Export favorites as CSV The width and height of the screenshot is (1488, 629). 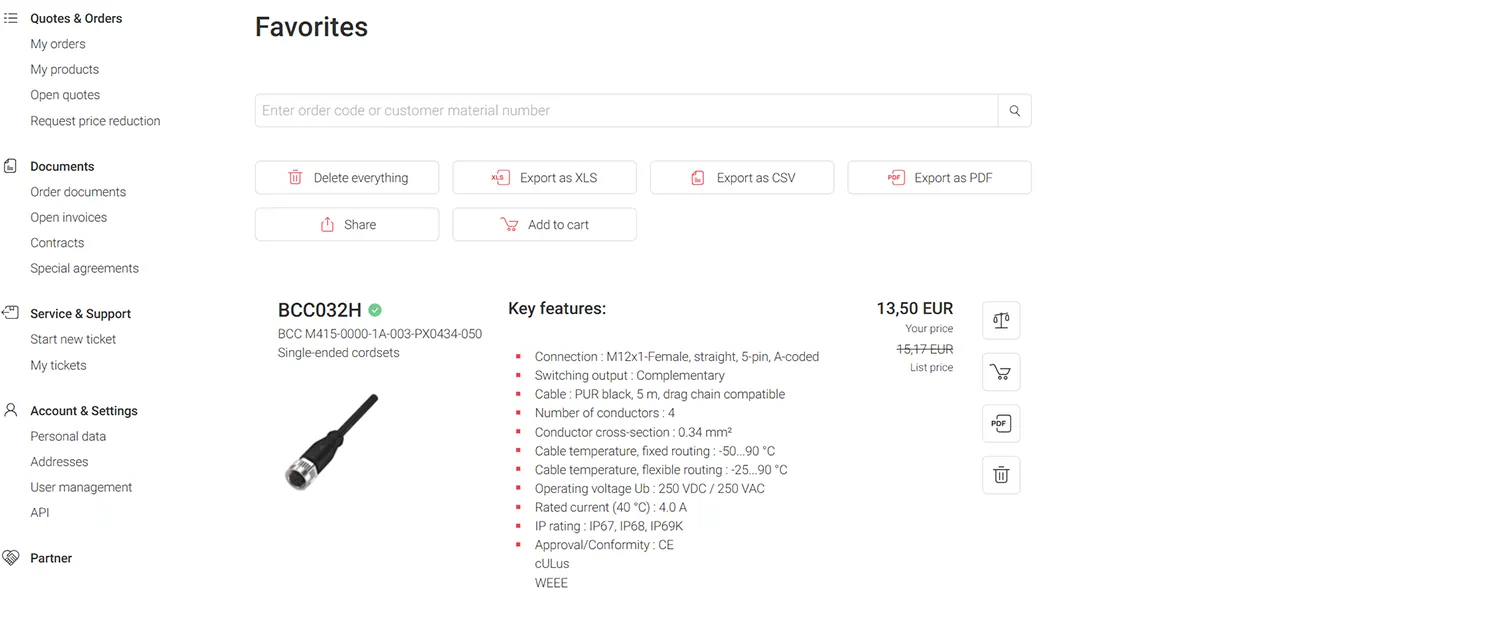[x=741, y=178]
